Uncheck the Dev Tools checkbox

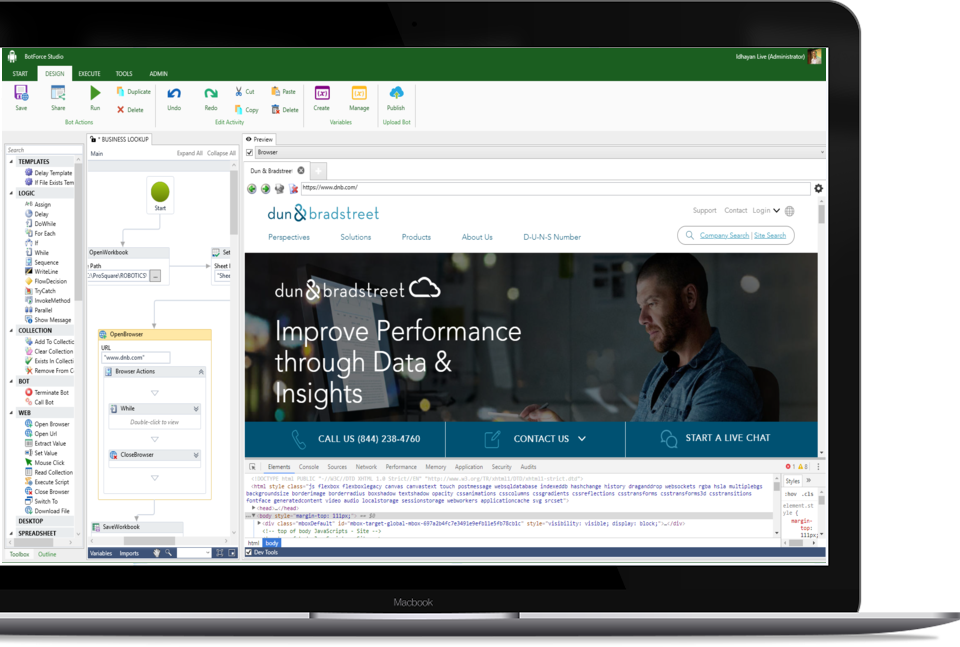tap(249, 552)
